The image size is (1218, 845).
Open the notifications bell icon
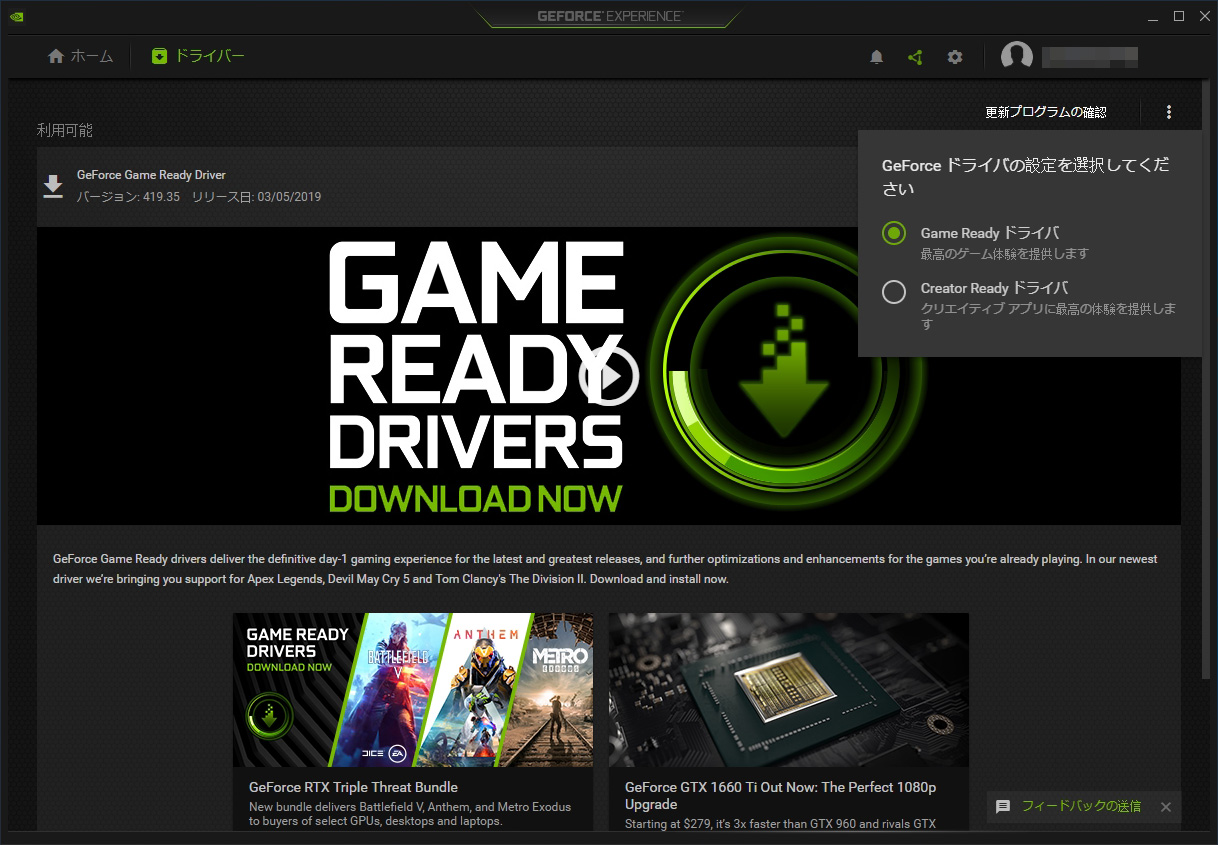click(x=877, y=57)
